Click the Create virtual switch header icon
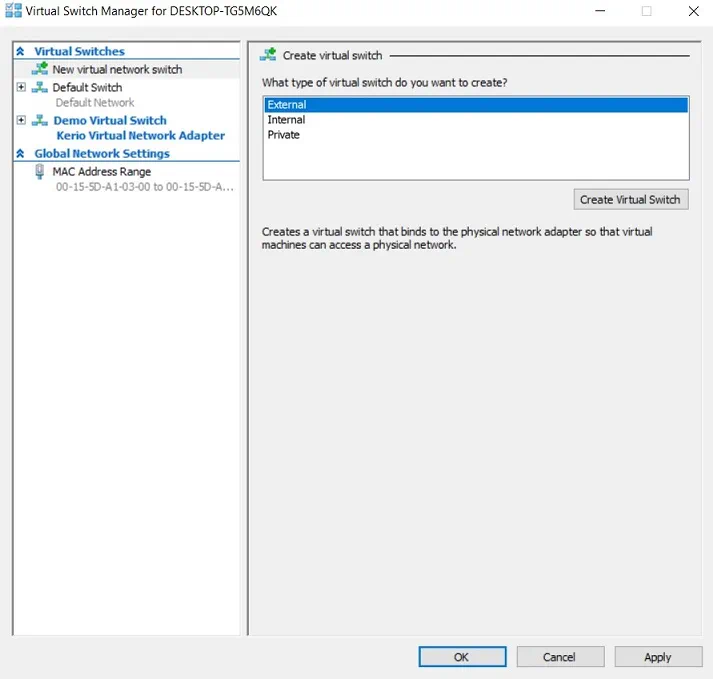The width and height of the screenshot is (713, 679). click(268, 55)
